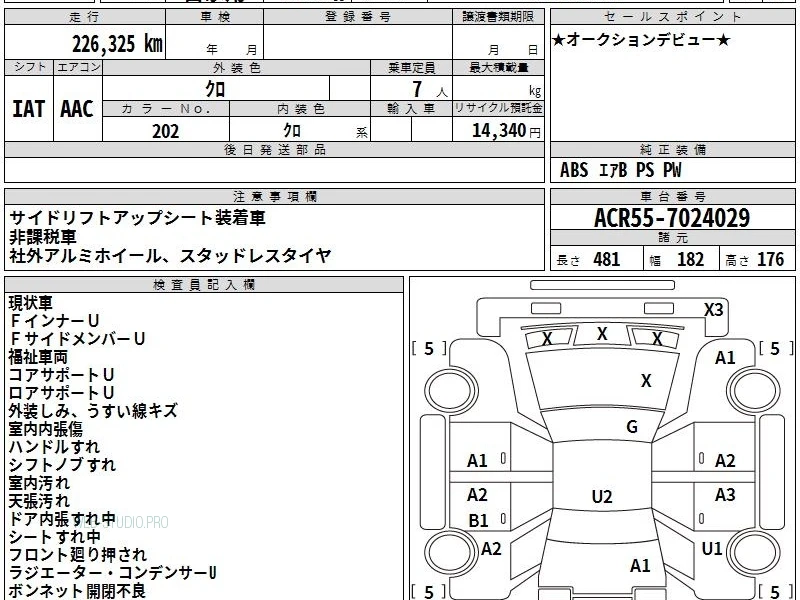Click the G mark on the windshield

(632, 427)
